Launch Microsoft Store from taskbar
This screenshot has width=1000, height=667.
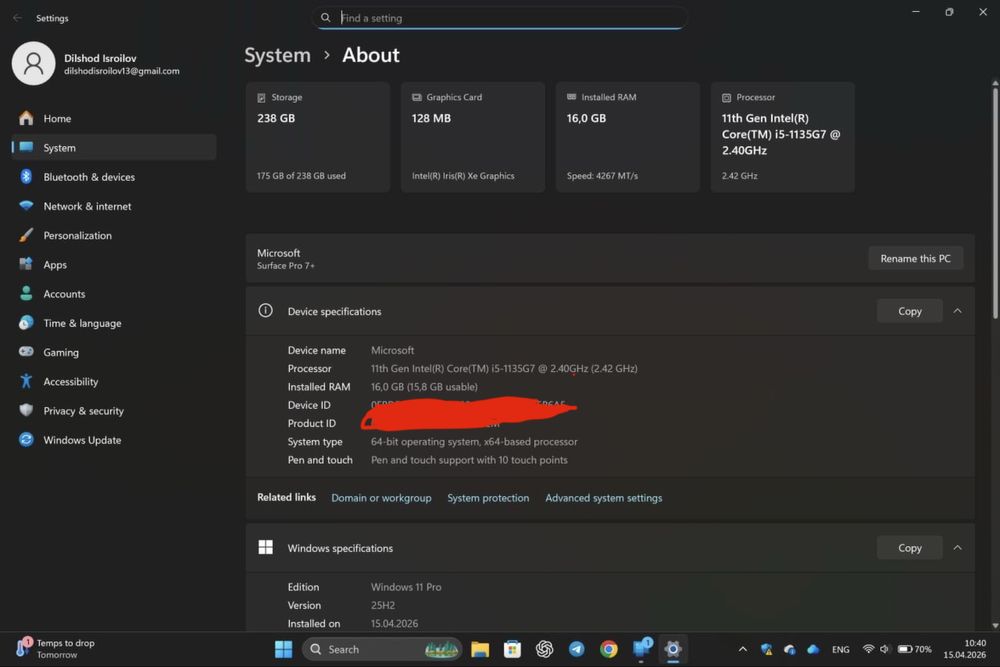point(512,649)
